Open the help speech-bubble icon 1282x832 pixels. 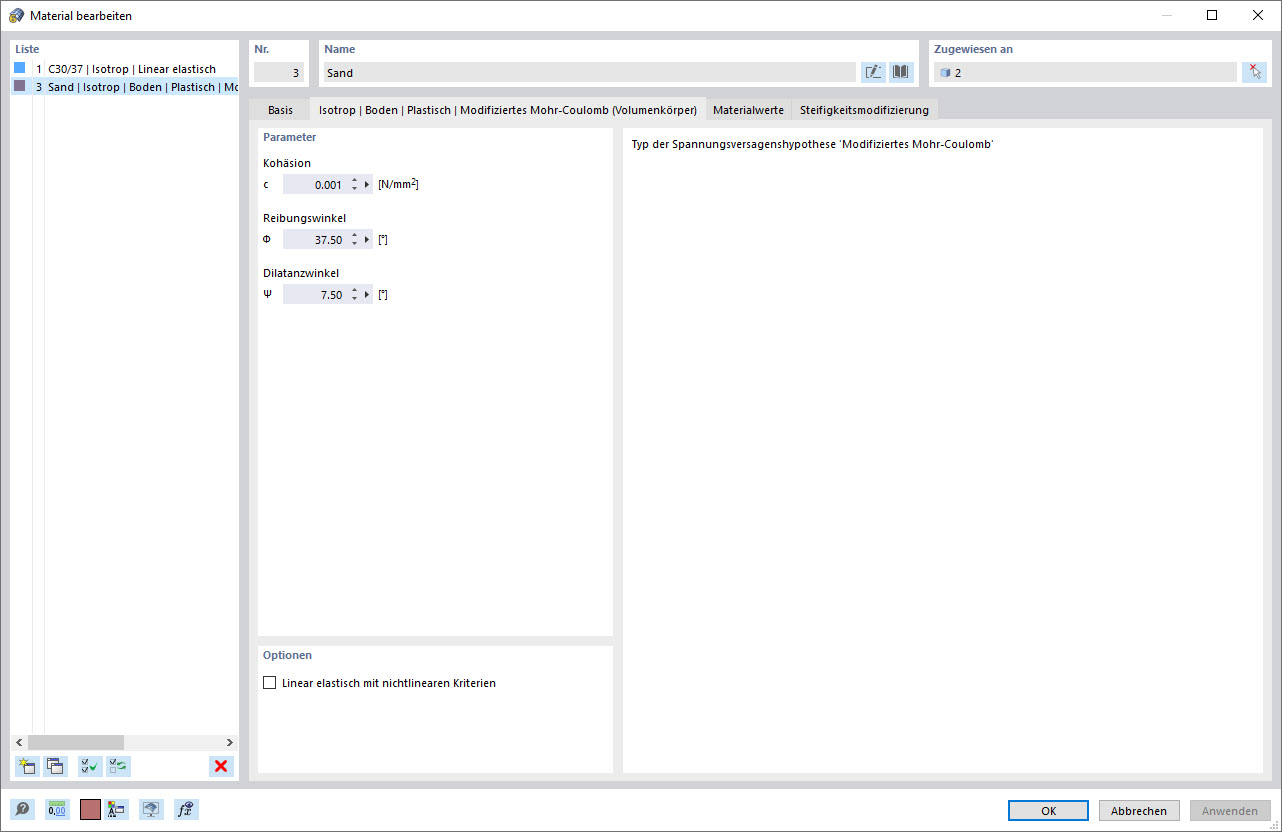(x=22, y=810)
